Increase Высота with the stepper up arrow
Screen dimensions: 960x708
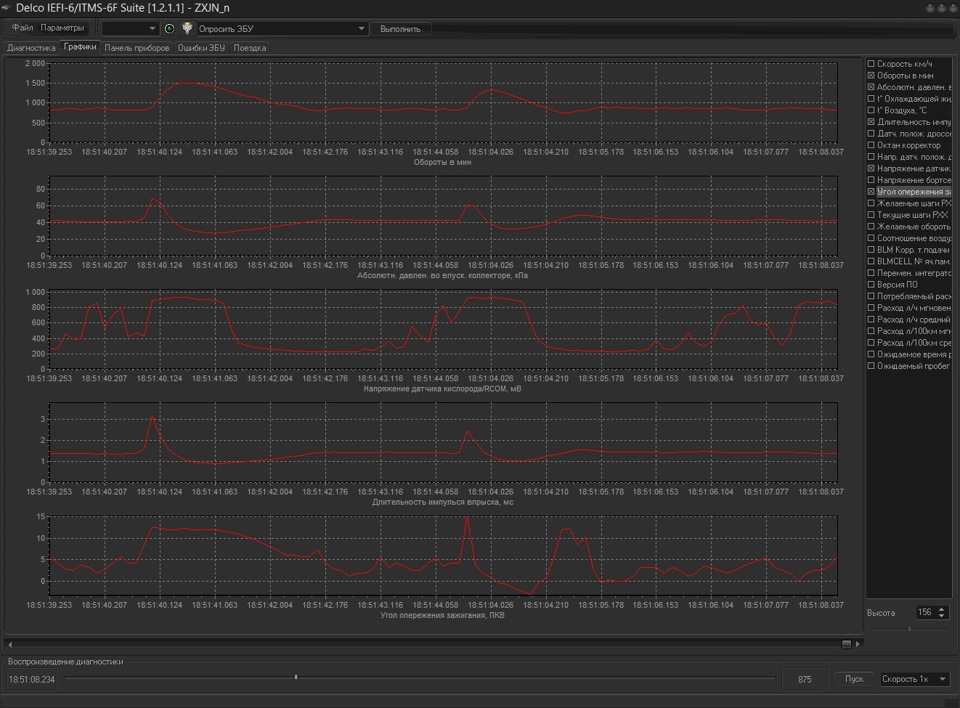942,609
